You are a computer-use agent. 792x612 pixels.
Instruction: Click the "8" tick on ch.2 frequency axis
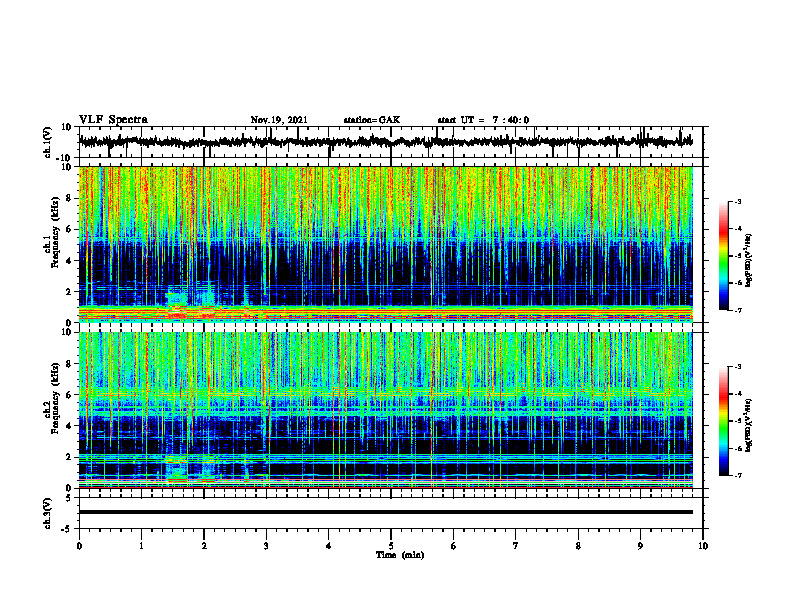pos(69,364)
